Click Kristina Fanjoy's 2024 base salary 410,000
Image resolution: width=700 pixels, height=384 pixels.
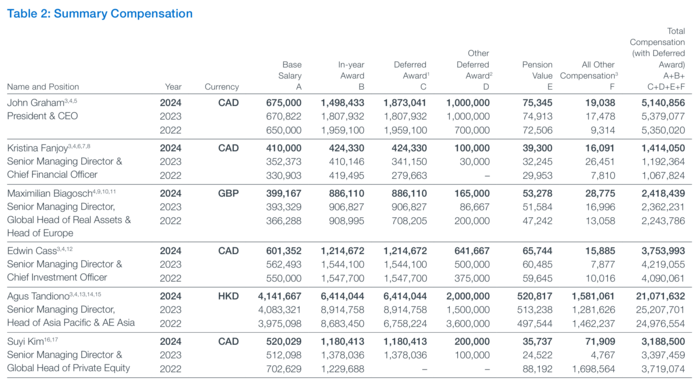[x=283, y=148]
